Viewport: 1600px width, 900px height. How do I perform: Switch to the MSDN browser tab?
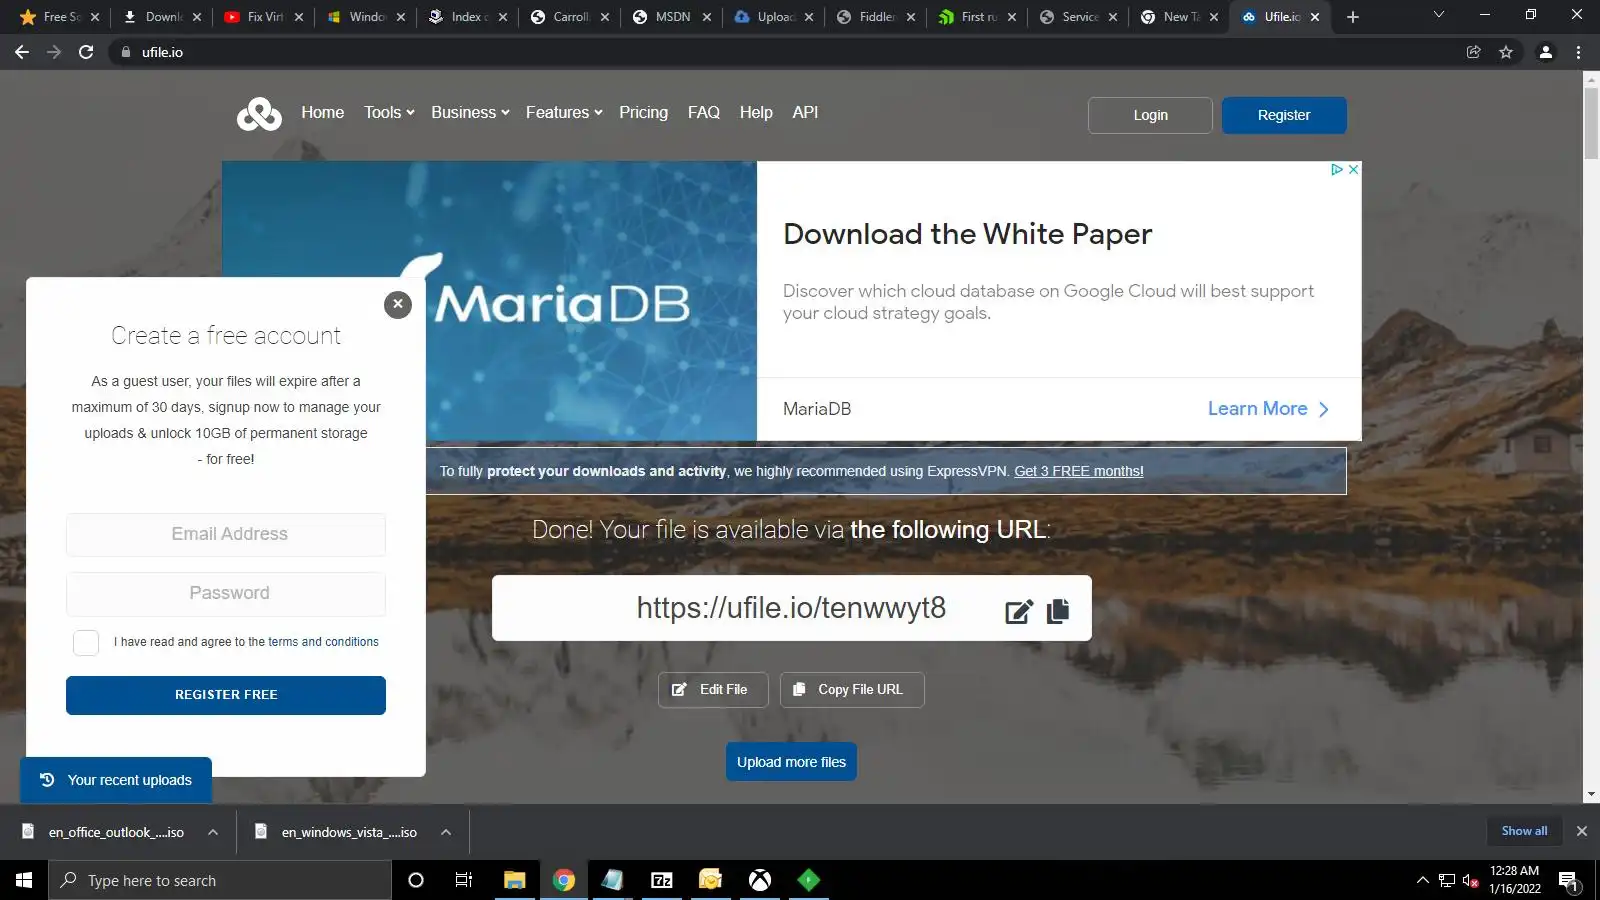[x=672, y=17]
